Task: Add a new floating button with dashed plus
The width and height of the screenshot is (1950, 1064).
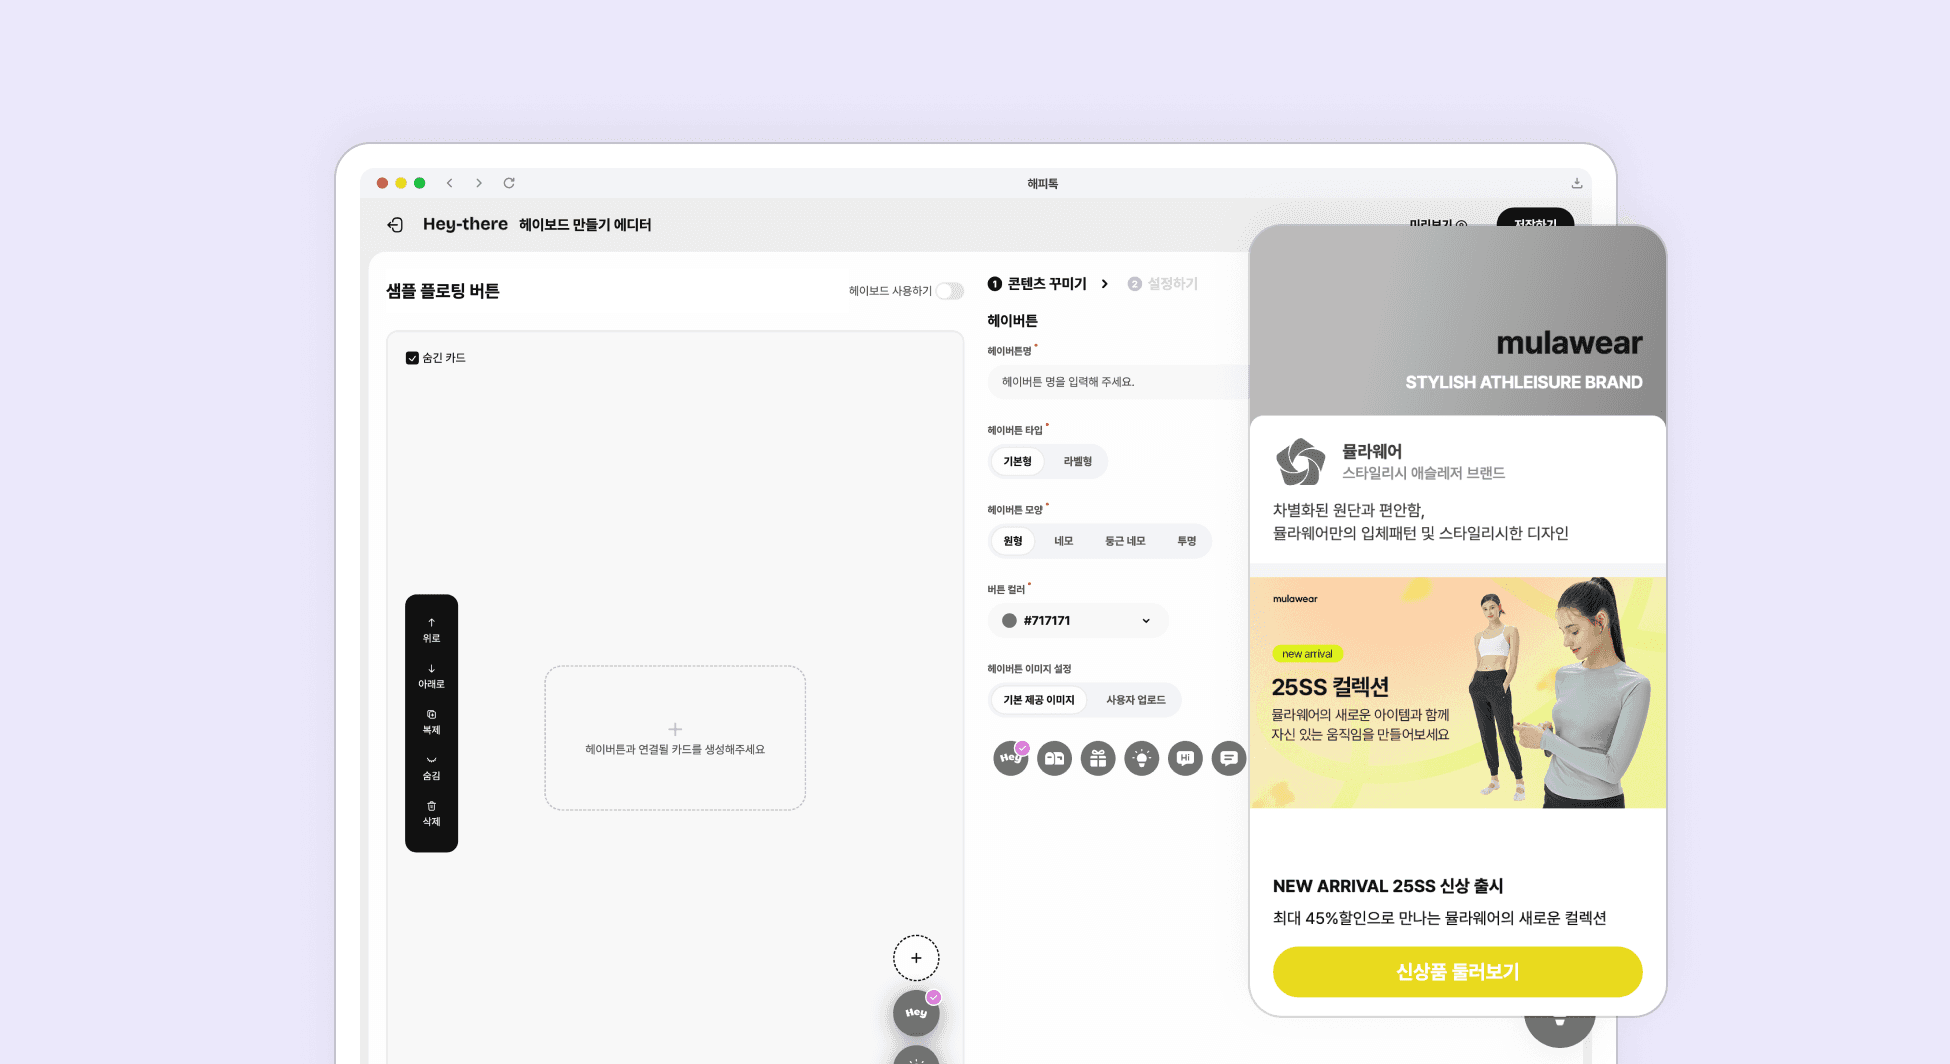Action: tap(916, 958)
